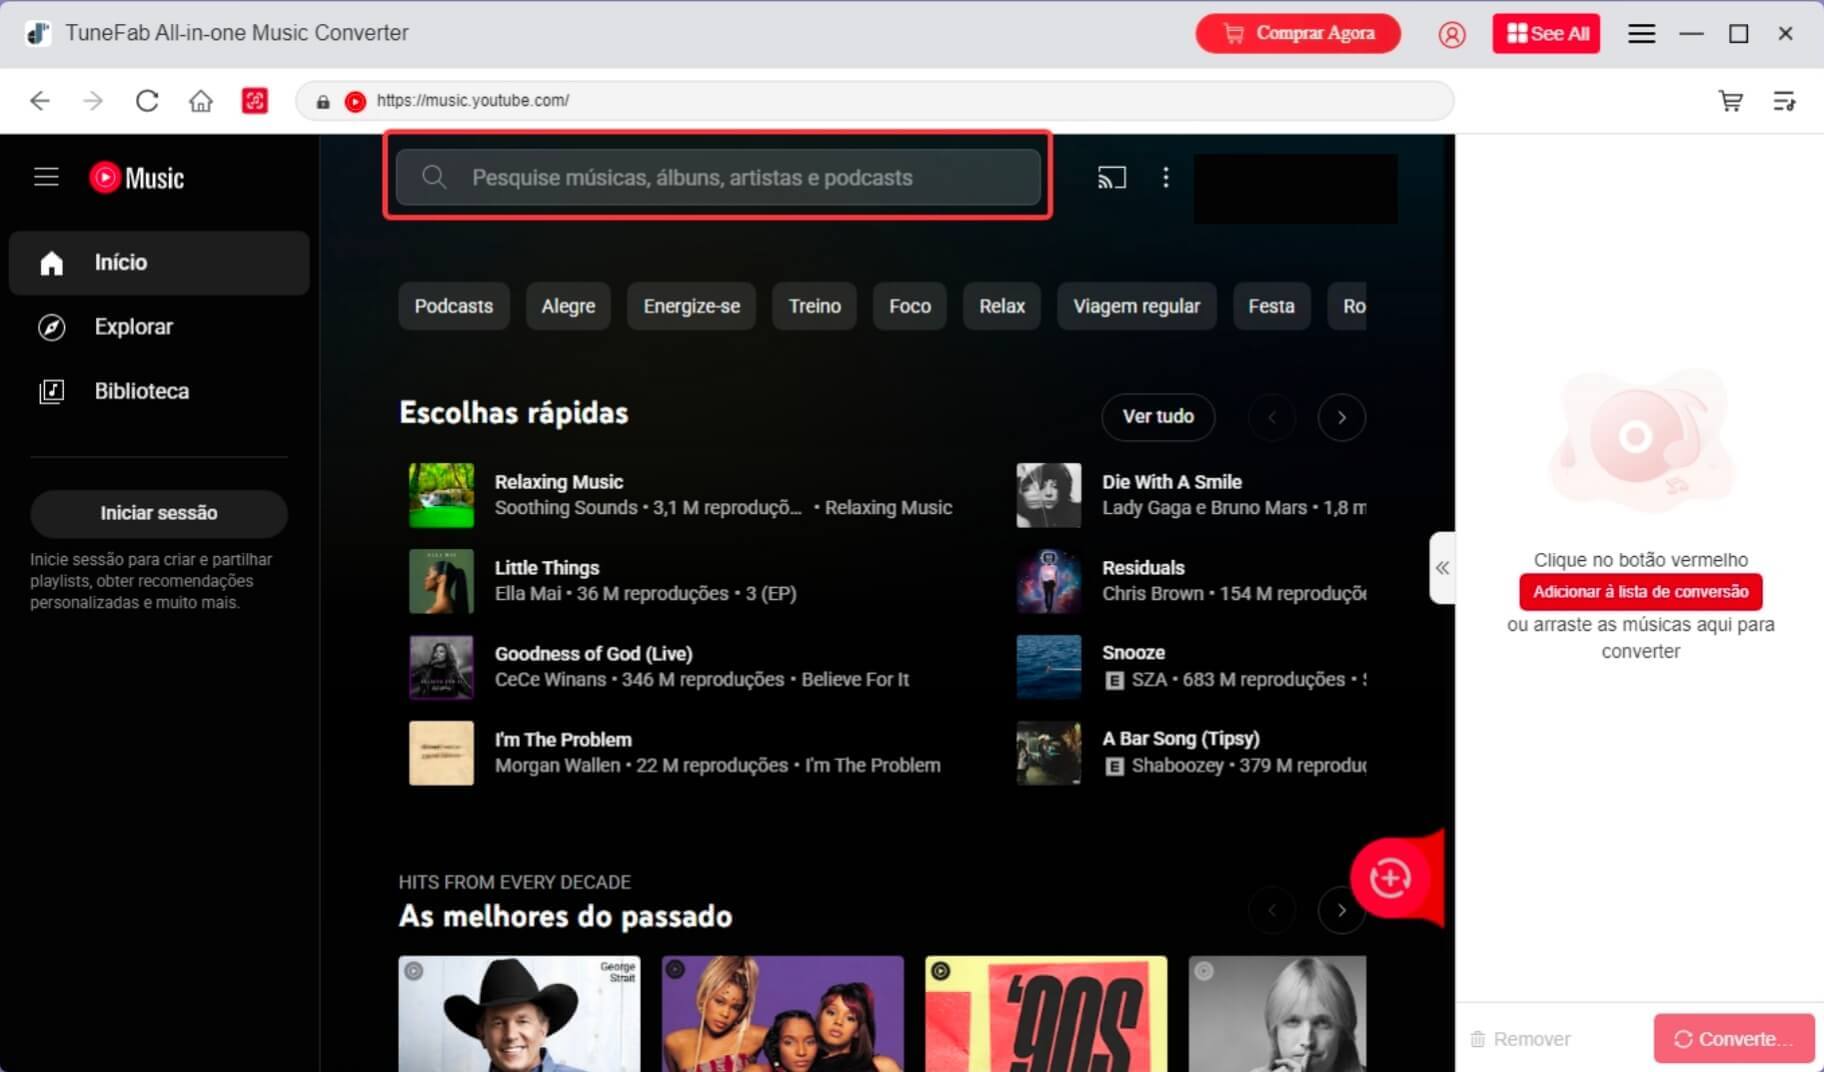Viewport: 1824px width, 1072px height.
Task: Open I'm The Problem song thumbnail
Action: (x=441, y=753)
